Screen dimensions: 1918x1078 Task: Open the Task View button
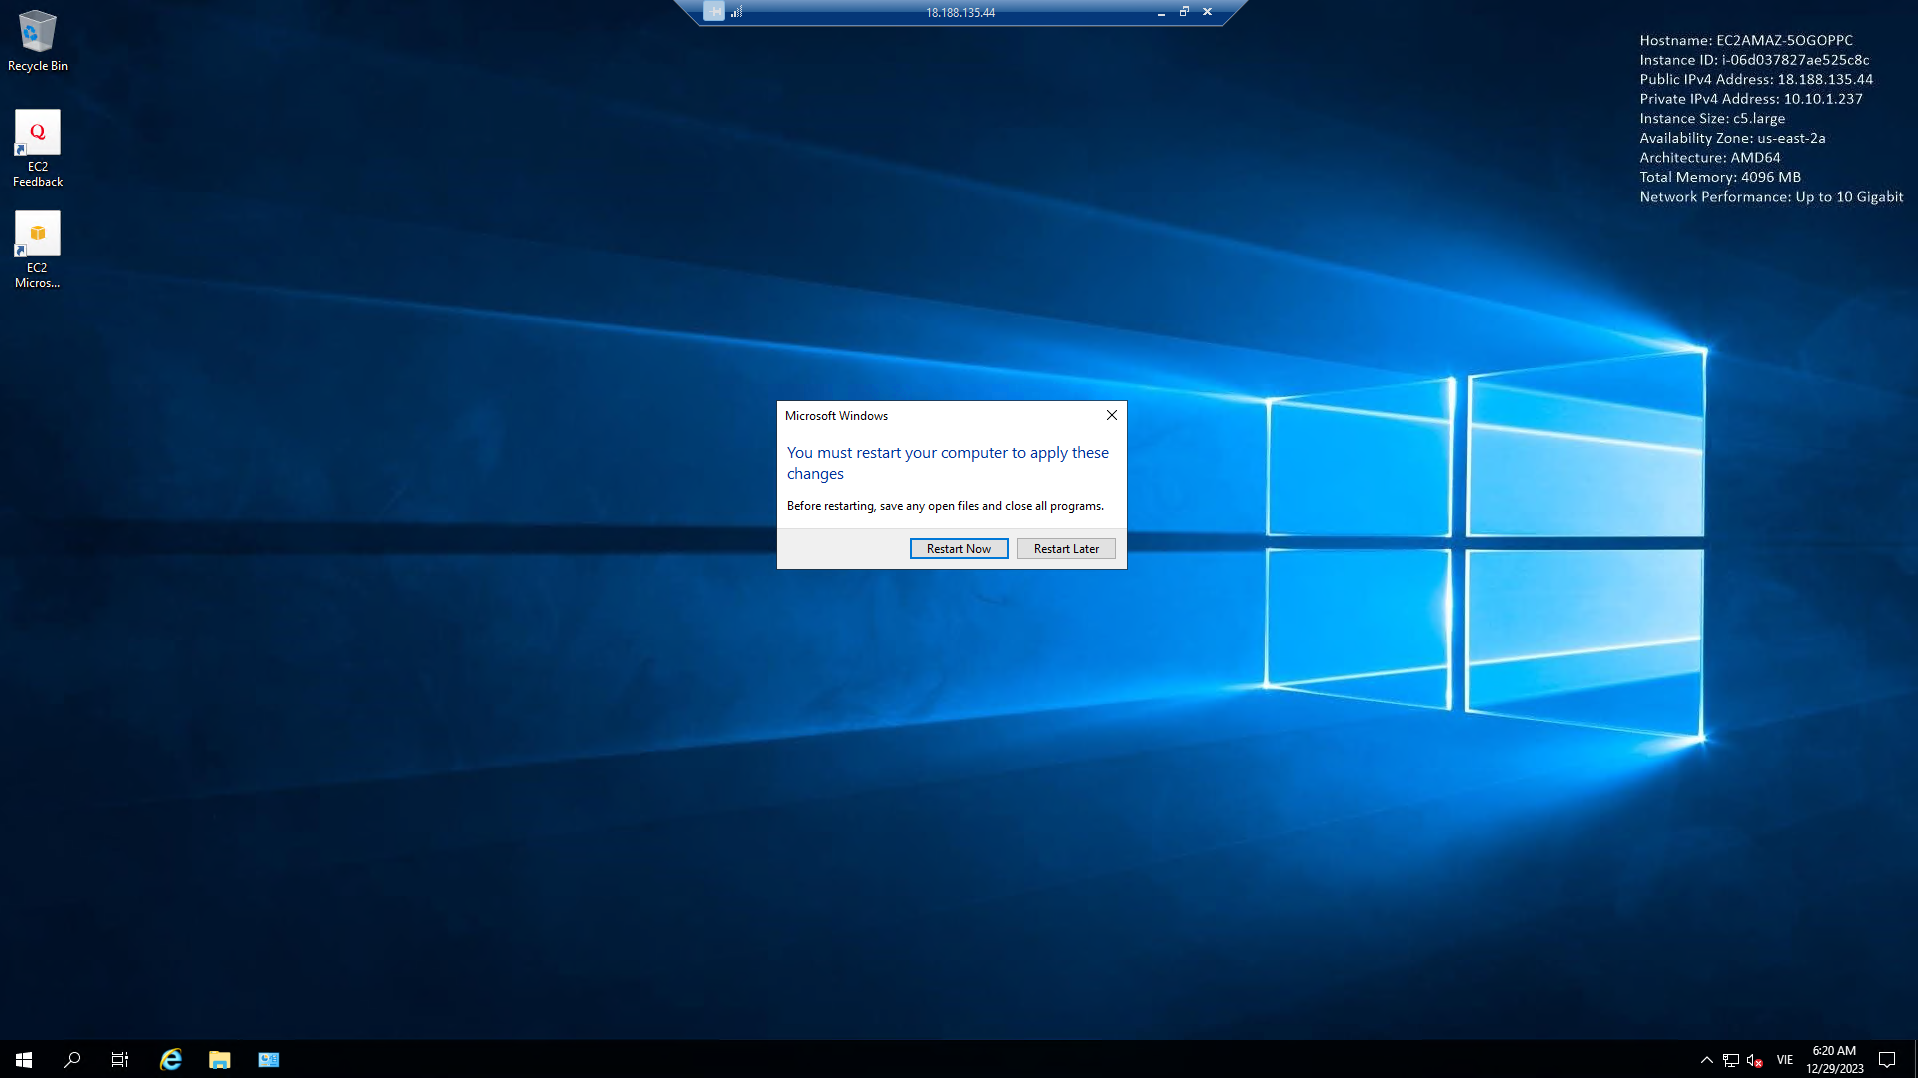click(120, 1059)
